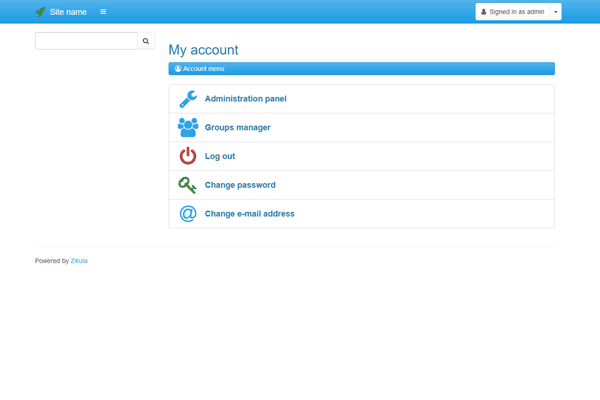The image size is (600, 400).
Task: Click the Groups manager people icon
Action: [x=188, y=127]
